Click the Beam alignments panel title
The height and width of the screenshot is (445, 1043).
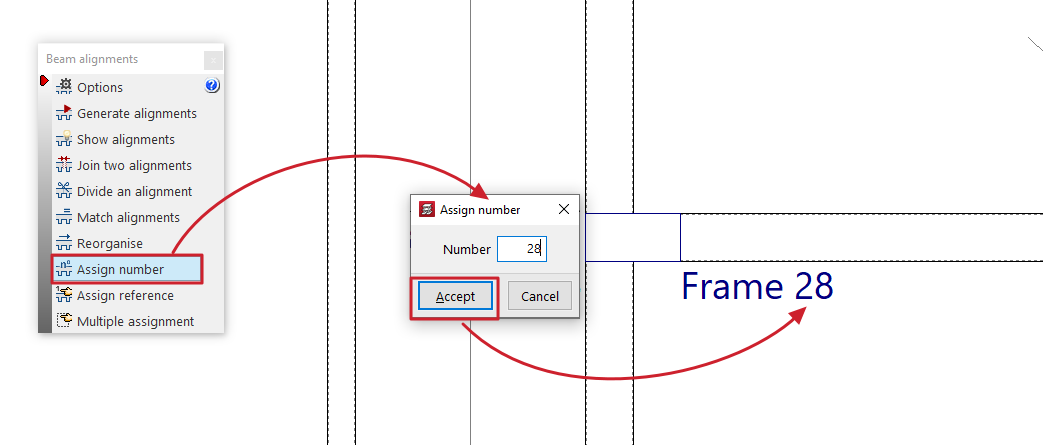[x=92, y=59]
